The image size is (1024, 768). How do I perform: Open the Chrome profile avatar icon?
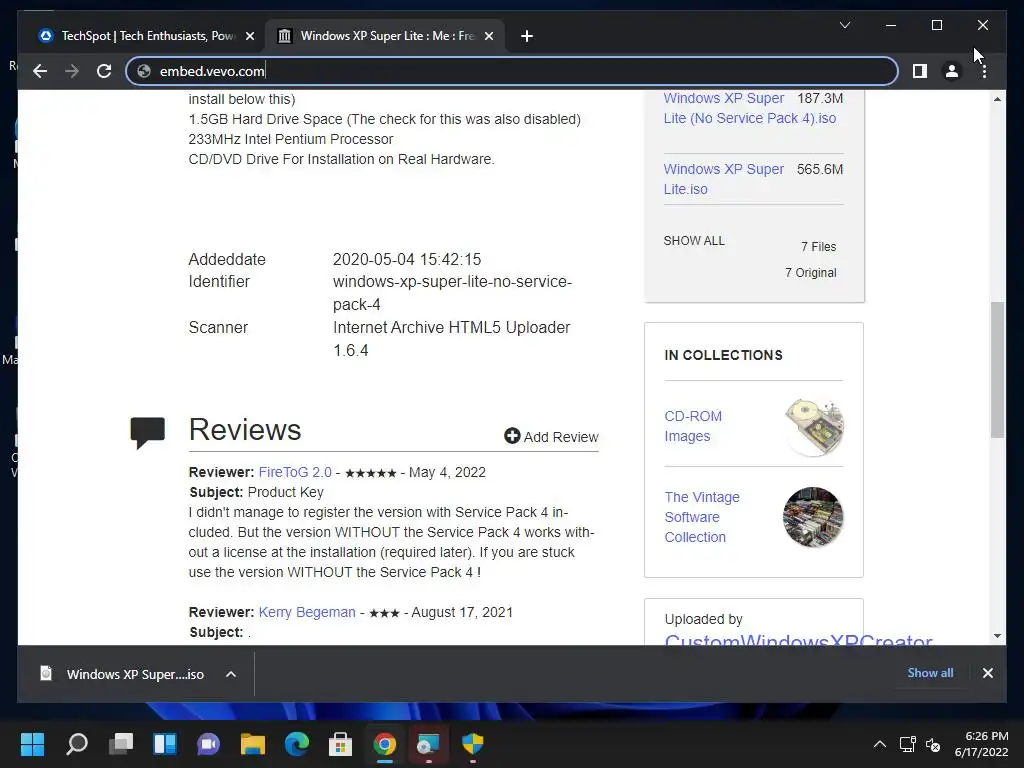[x=952, y=71]
